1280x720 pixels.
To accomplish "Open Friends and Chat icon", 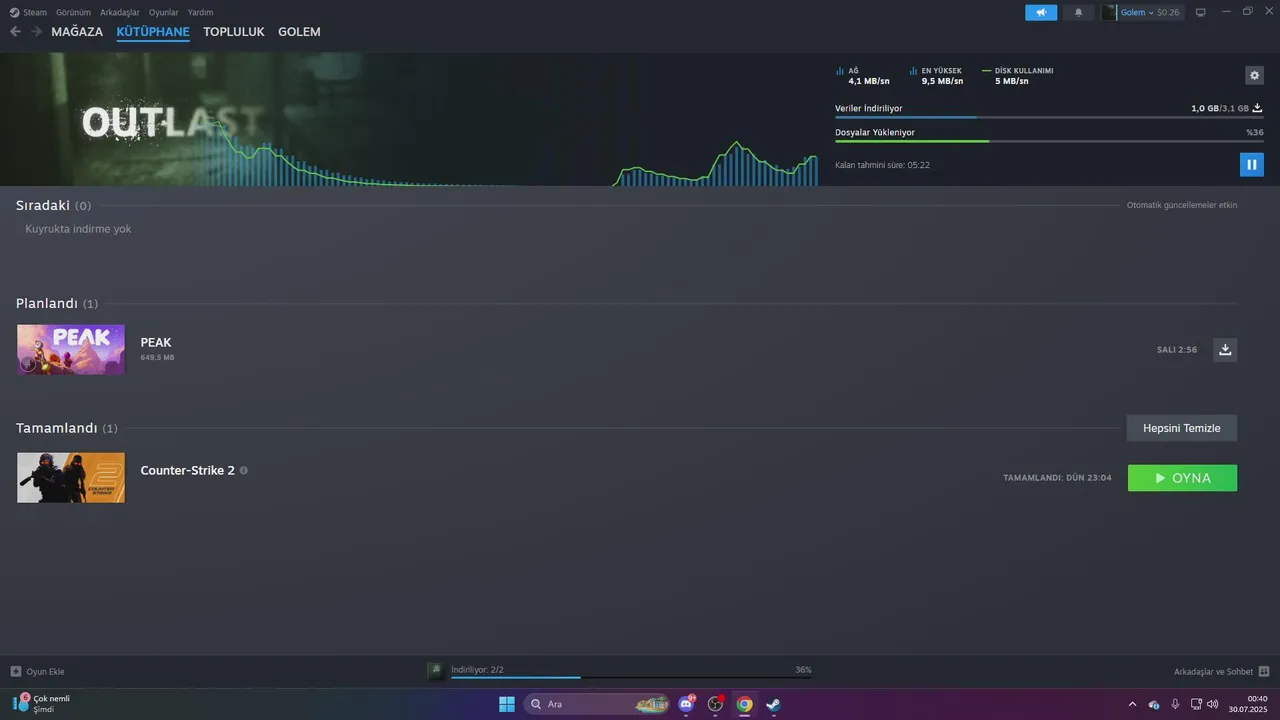I will click(1264, 671).
